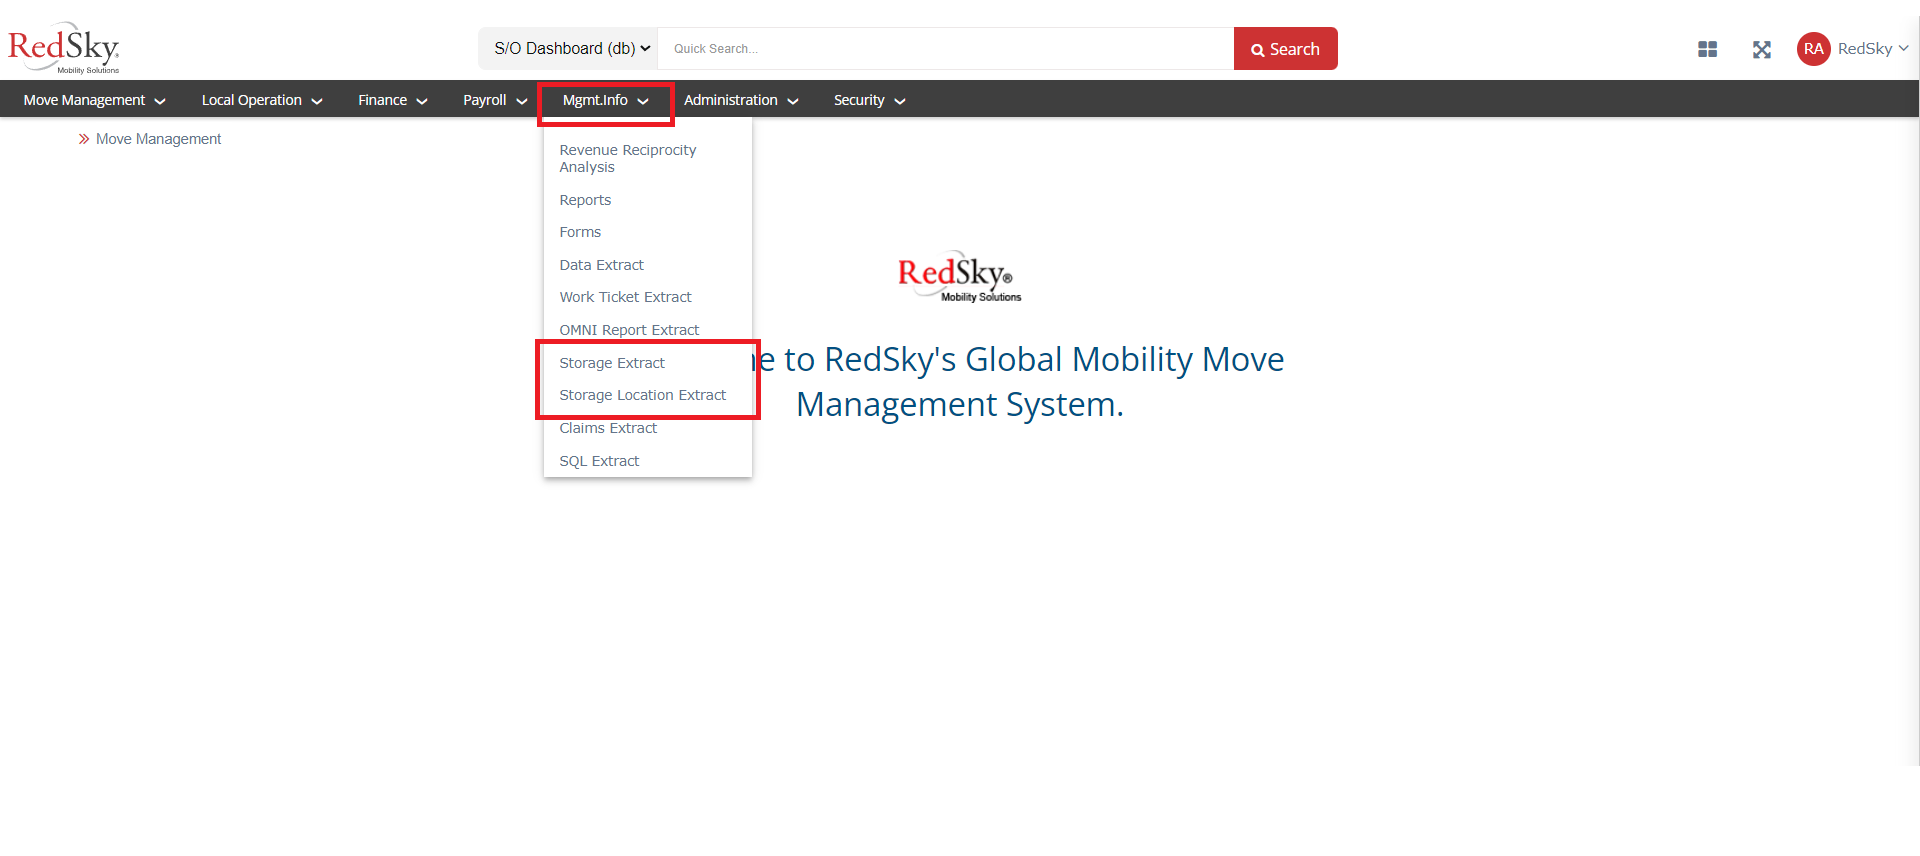Image resolution: width=1920 pixels, height=856 pixels.
Task: Select Claims Extract menu entry
Action: coord(608,428)
